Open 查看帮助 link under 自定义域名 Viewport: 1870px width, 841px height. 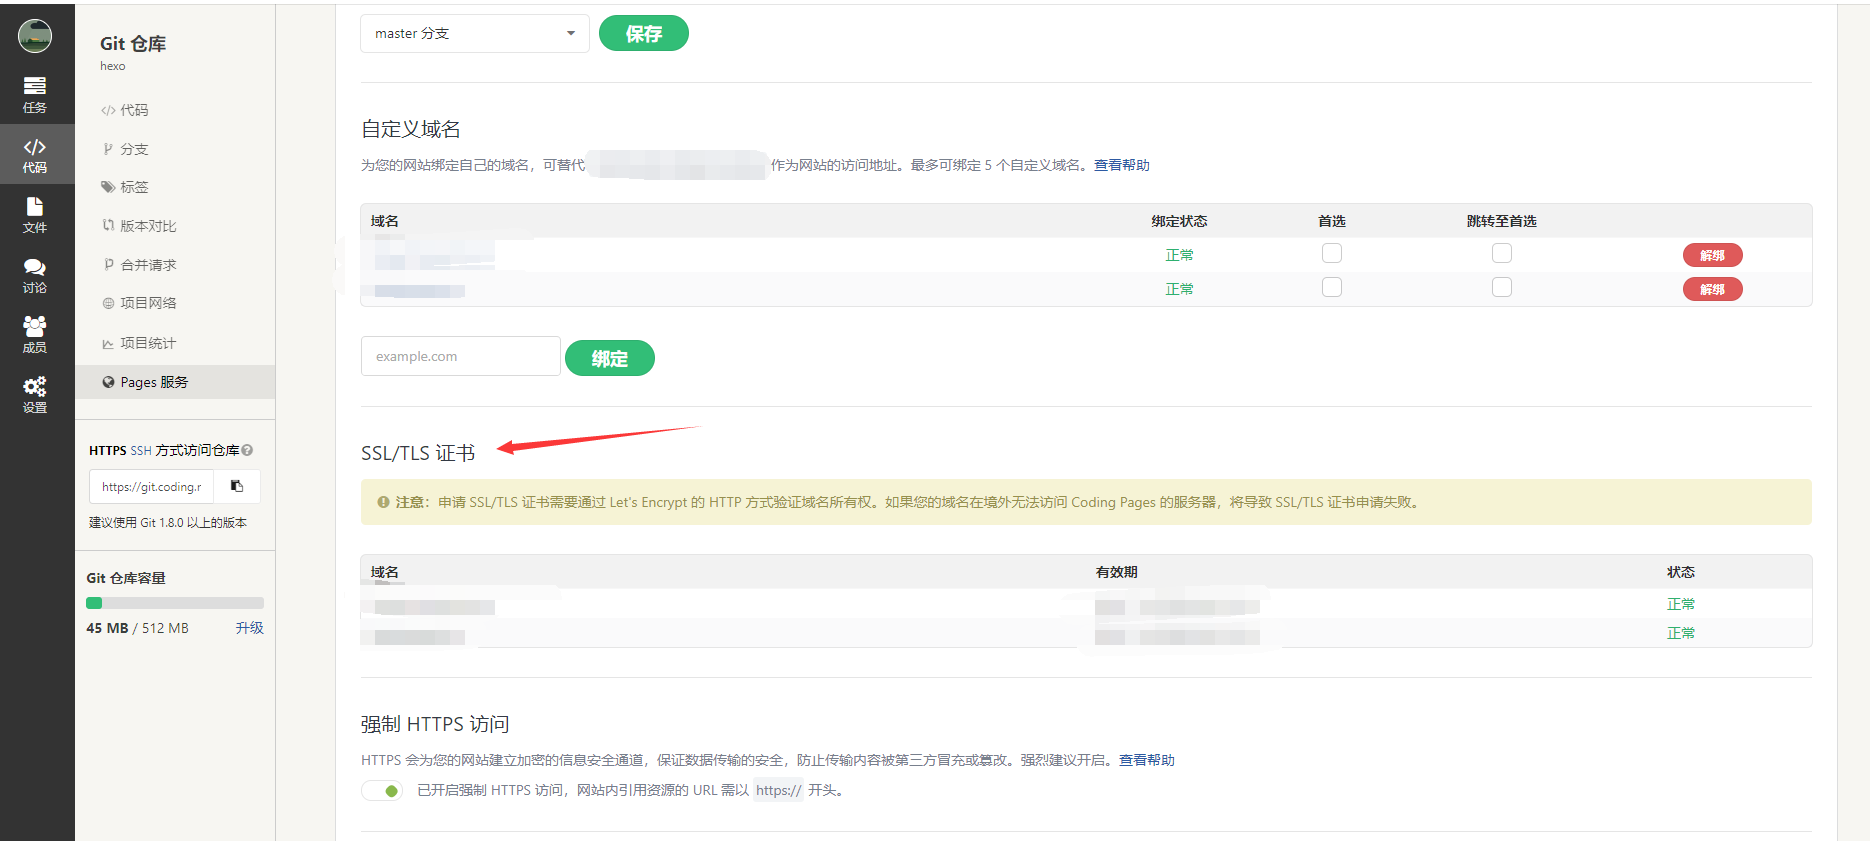[1122, 165]
